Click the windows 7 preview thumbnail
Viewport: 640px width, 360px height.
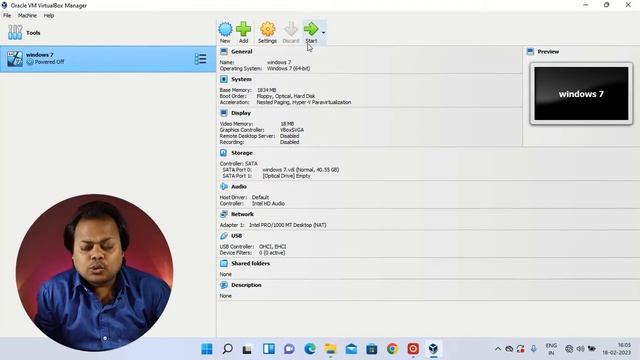[581, 94]
